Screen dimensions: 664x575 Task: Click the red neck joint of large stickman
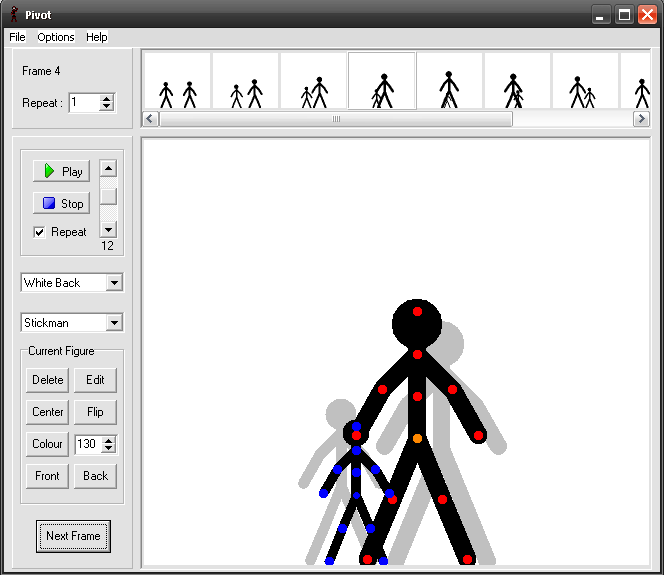417,354
